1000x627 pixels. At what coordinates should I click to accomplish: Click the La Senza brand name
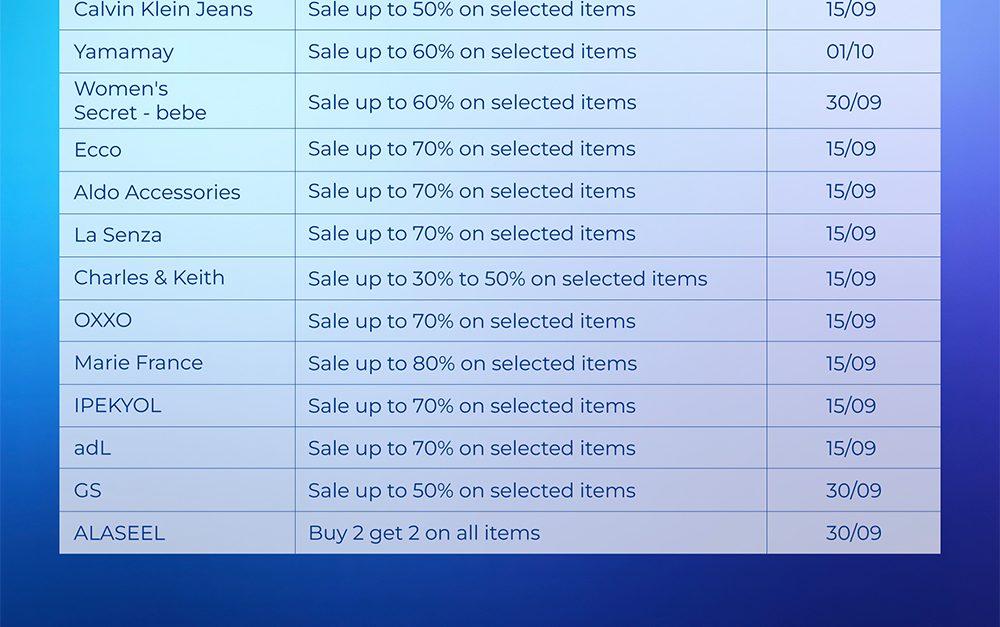pos(118,235)
